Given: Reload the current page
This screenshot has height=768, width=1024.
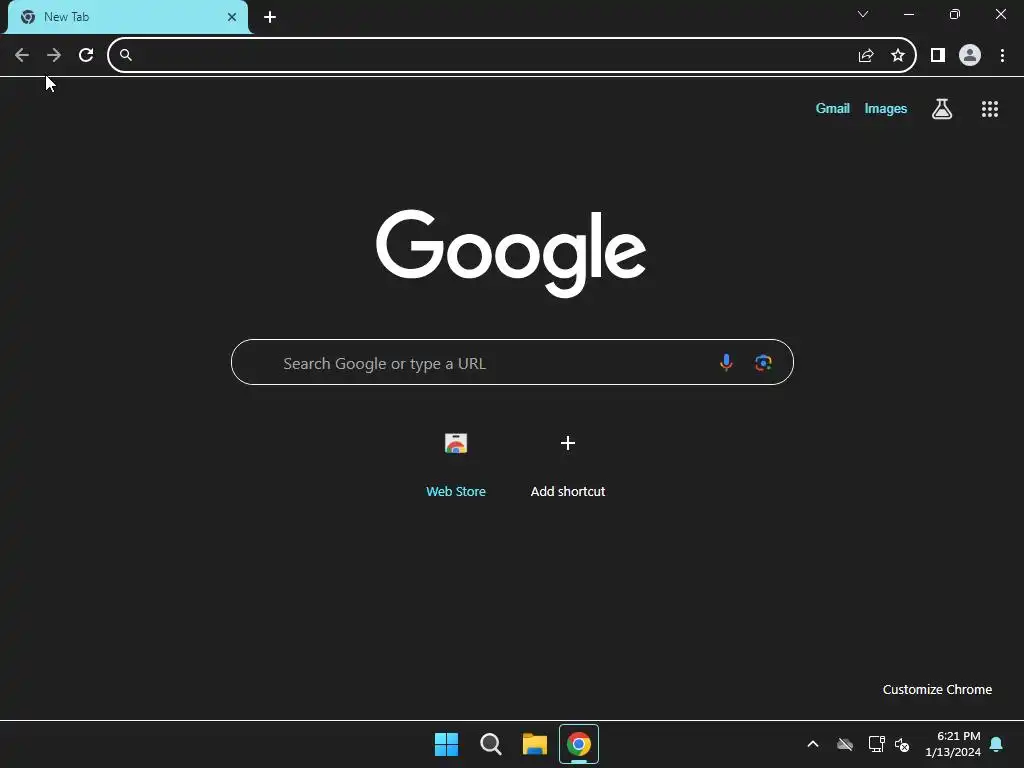Looking at the screenshot, I should [x=86, y=56].
